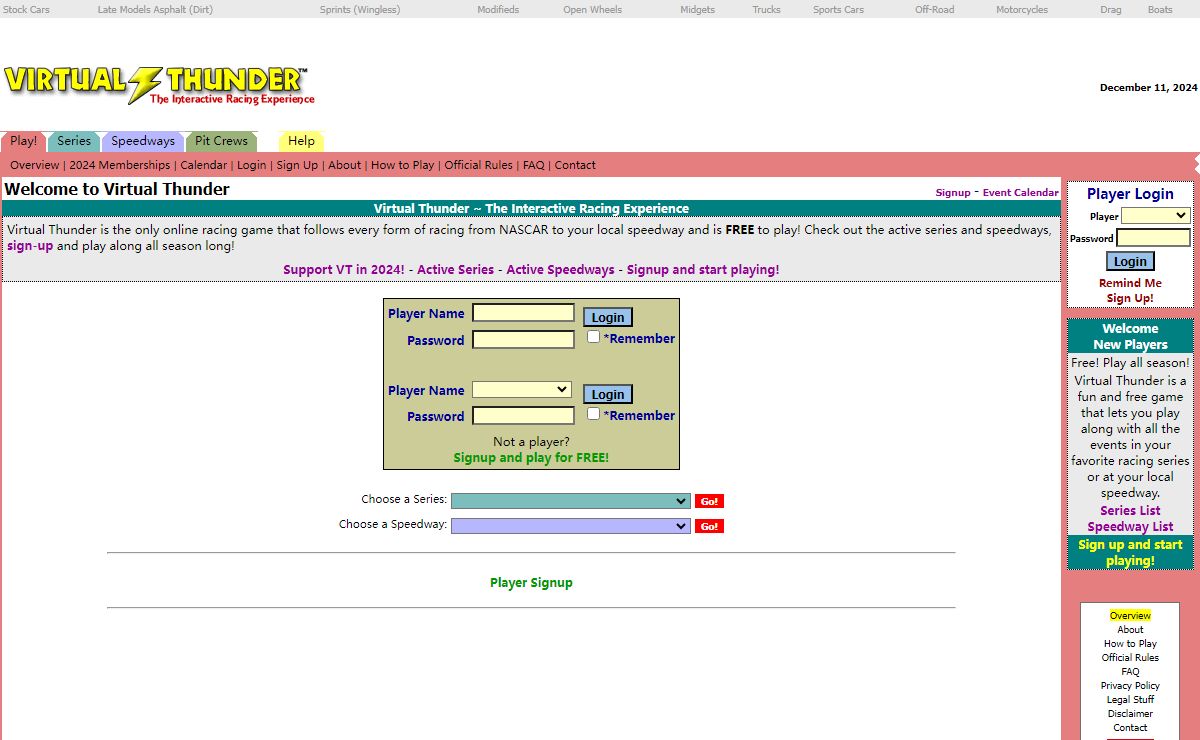
Task: Open Privacy Policy in the sidebar list
Action: [1130, 686]
